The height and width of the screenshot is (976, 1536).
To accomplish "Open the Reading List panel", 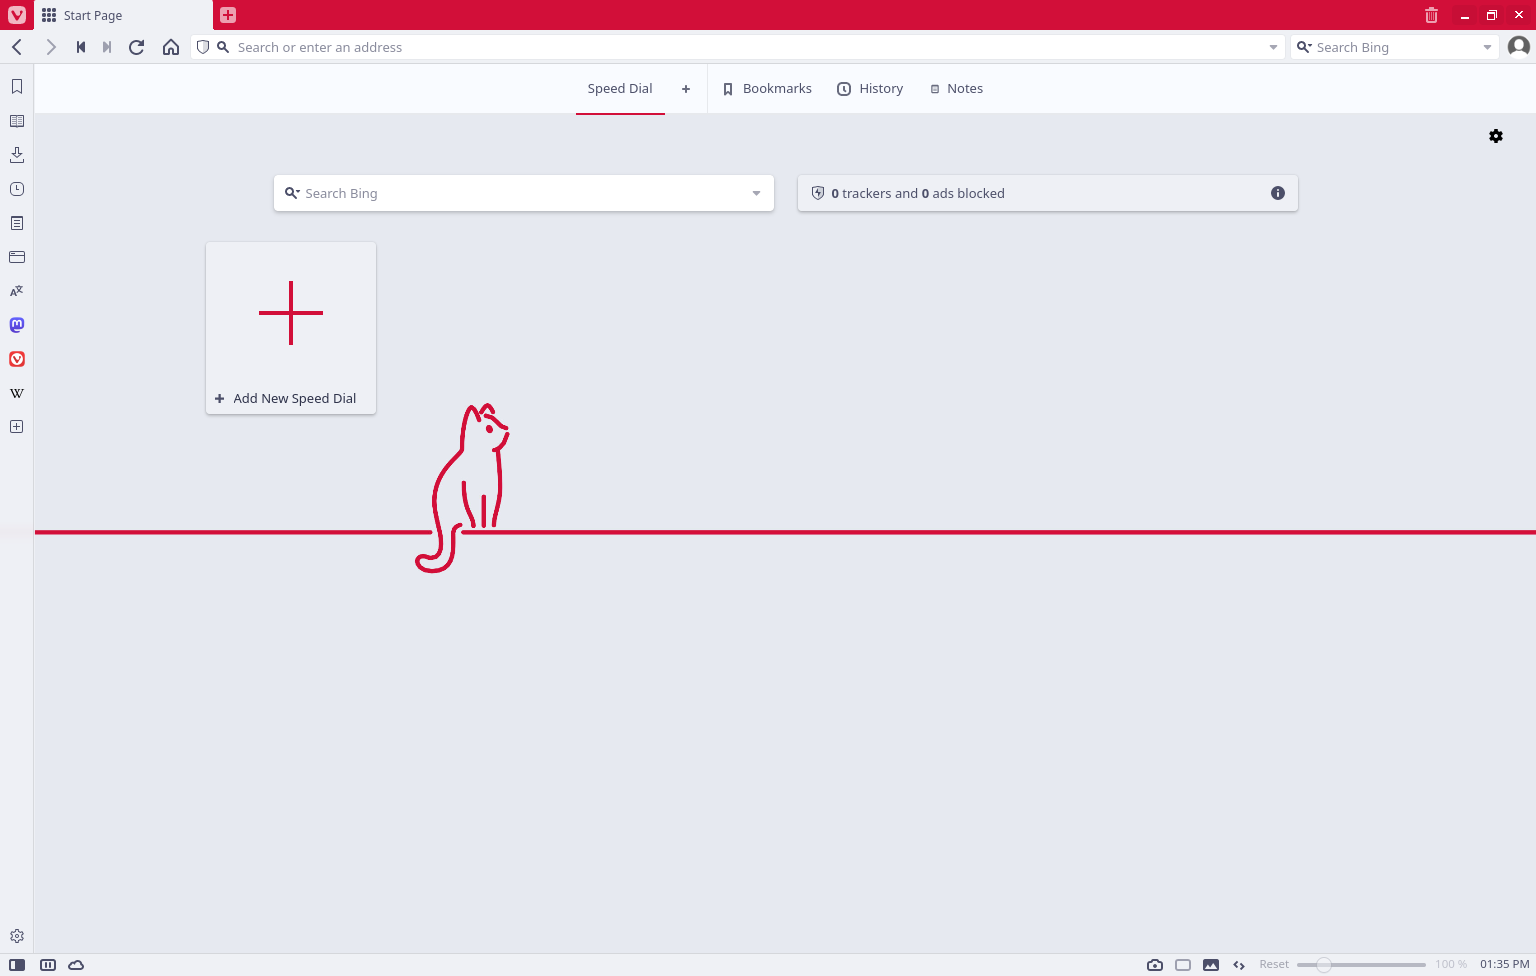I will coord(17,121).
